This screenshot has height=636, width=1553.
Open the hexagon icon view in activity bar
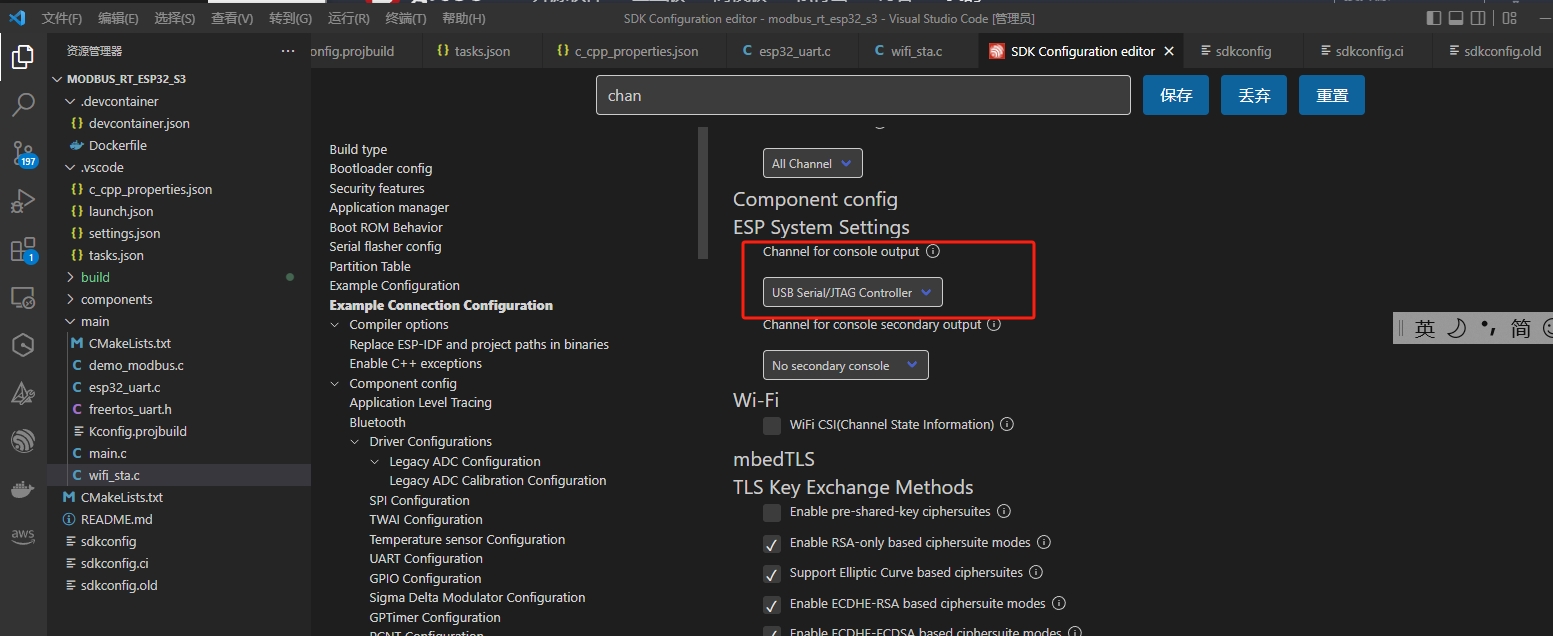(x=22, y=346)
